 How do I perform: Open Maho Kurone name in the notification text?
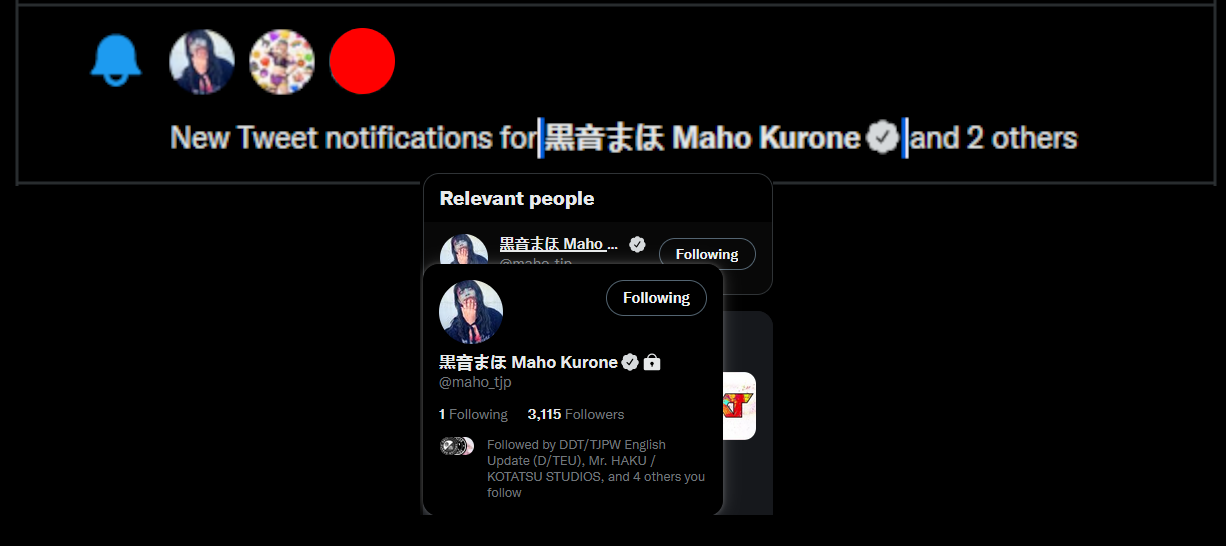point(702,137)
